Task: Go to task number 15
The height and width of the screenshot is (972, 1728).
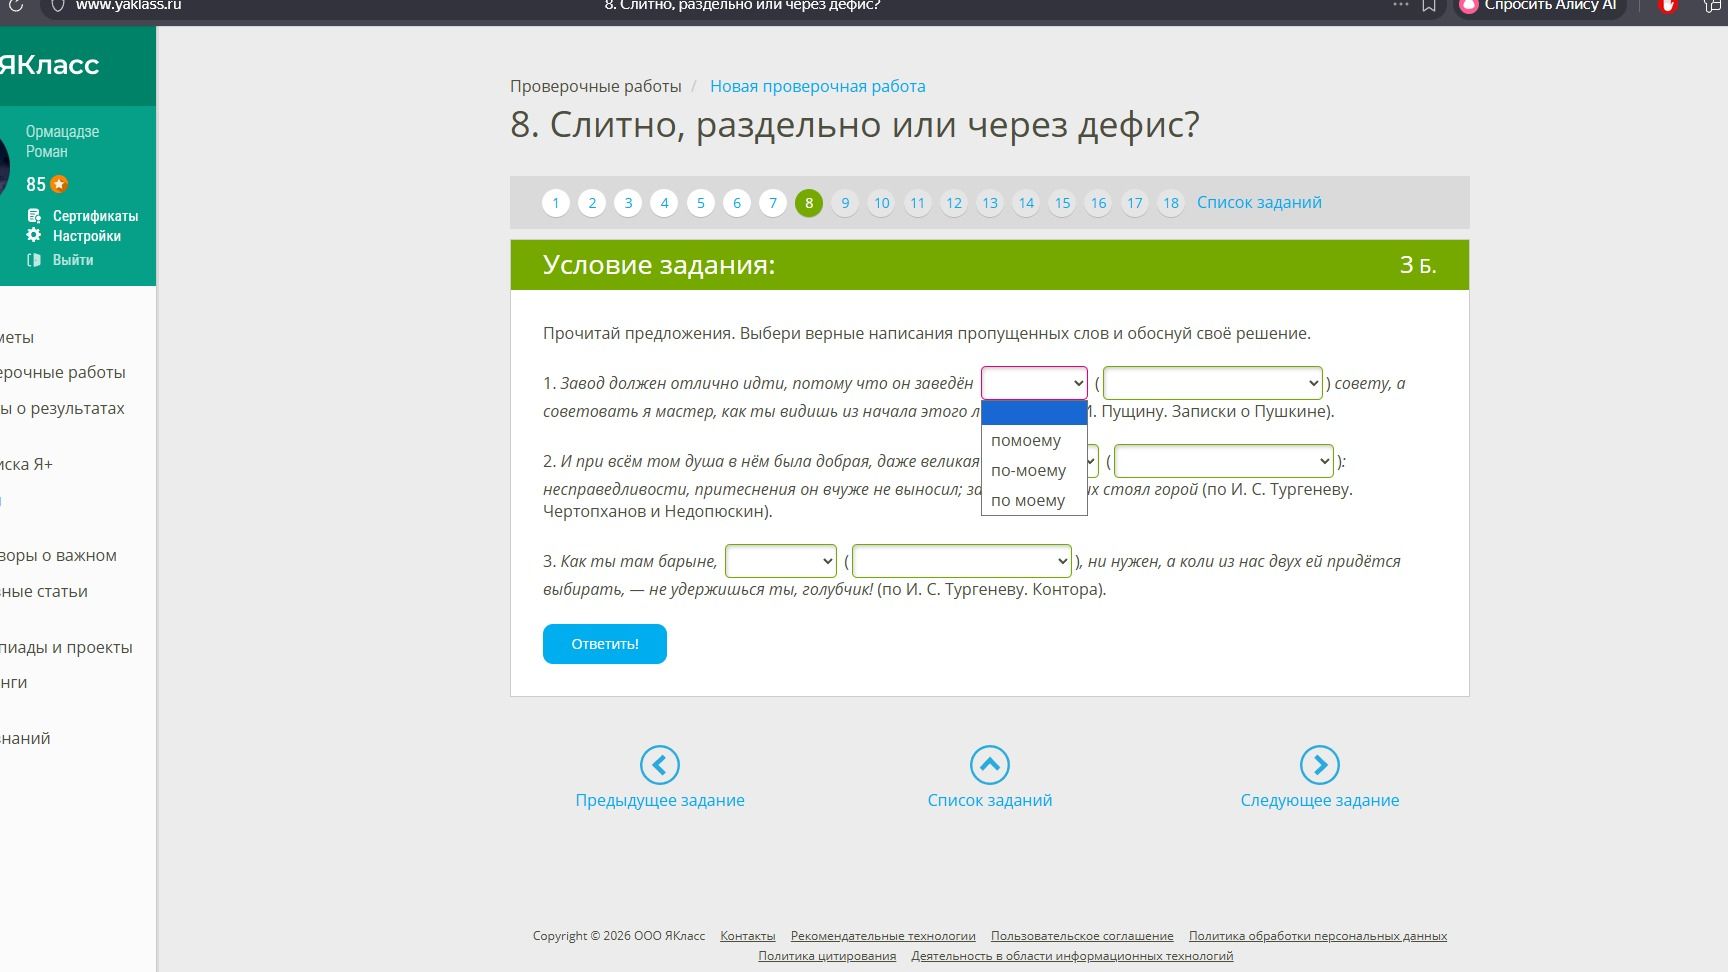Action: click(x=1062, y=203)
